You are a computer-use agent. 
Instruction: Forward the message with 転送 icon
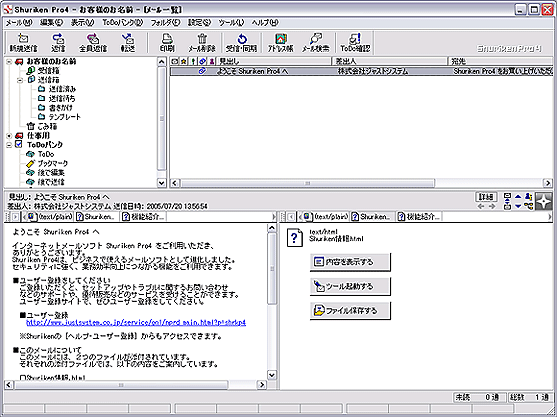128,43
